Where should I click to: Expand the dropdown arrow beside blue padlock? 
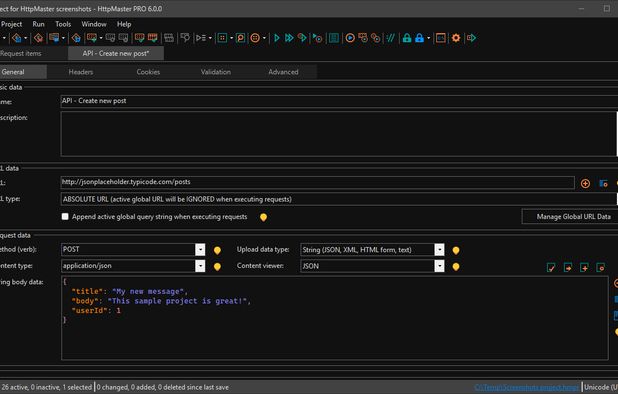click(428, 38)
